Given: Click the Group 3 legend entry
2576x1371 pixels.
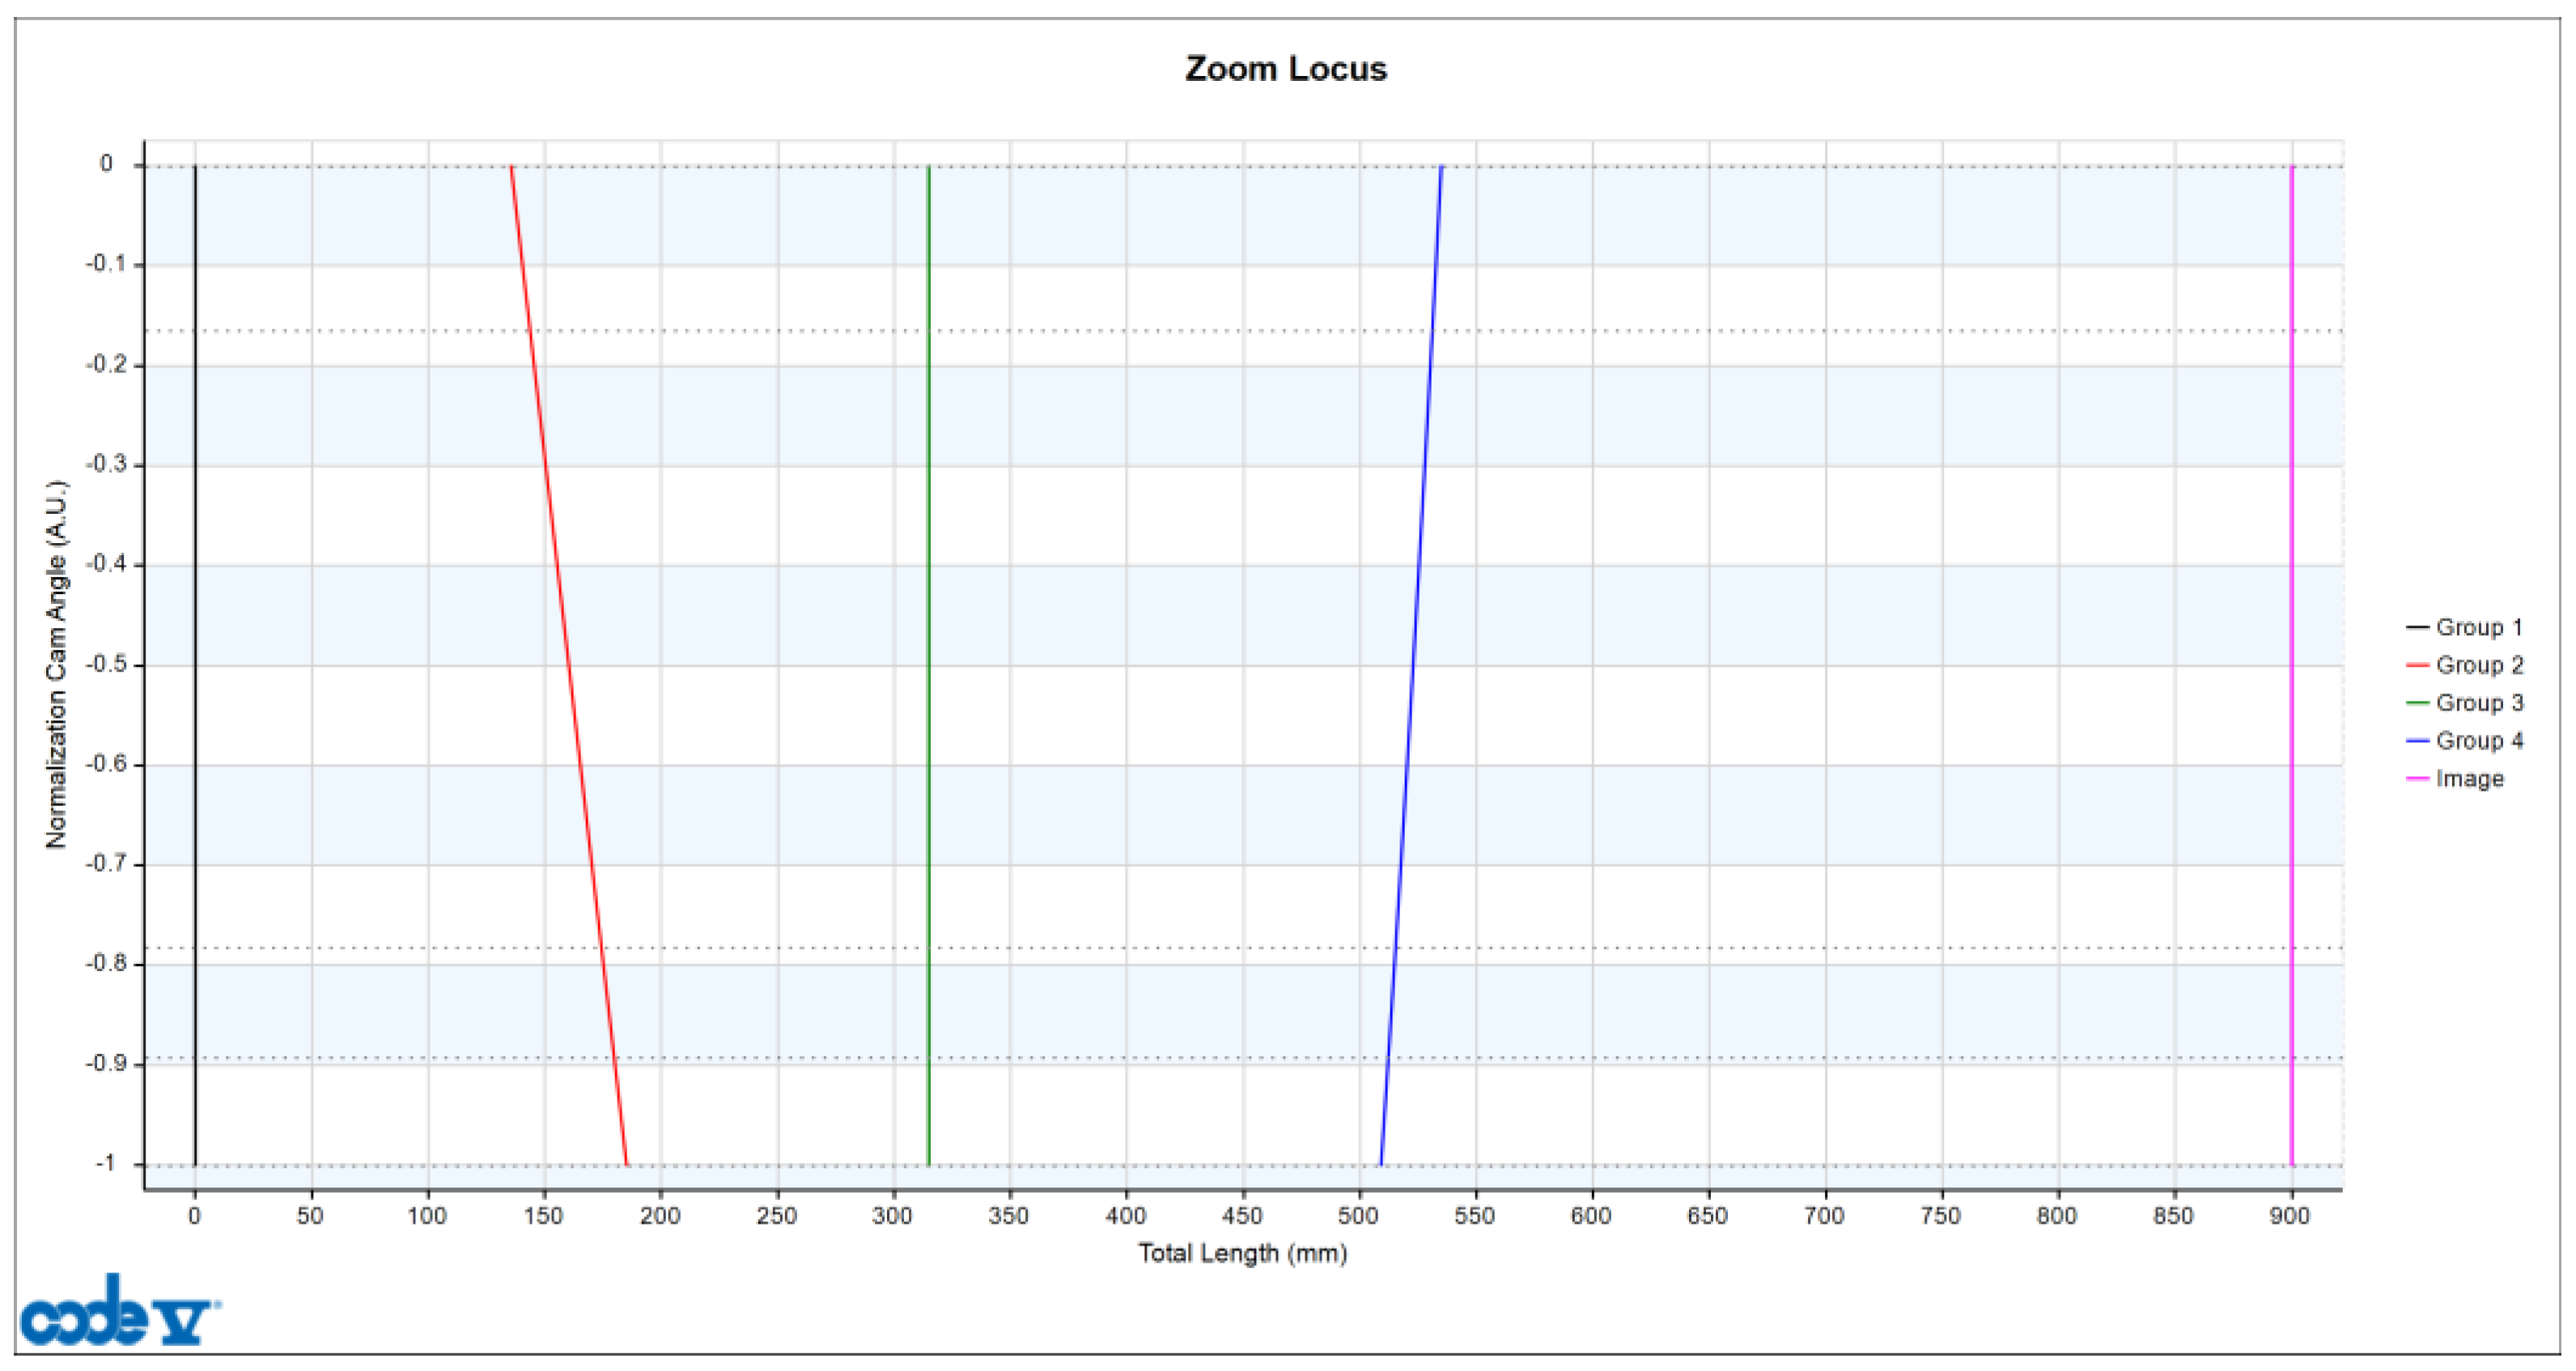Looking at the screenshot, I should click(x=2478, y=703).
